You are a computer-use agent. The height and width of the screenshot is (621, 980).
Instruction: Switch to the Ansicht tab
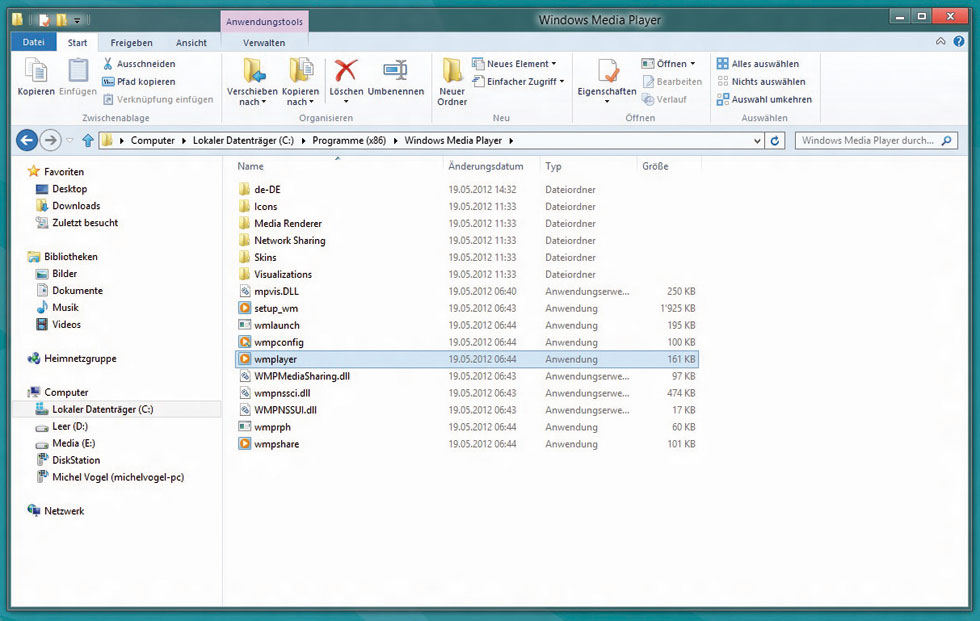(x=191, y=42)
